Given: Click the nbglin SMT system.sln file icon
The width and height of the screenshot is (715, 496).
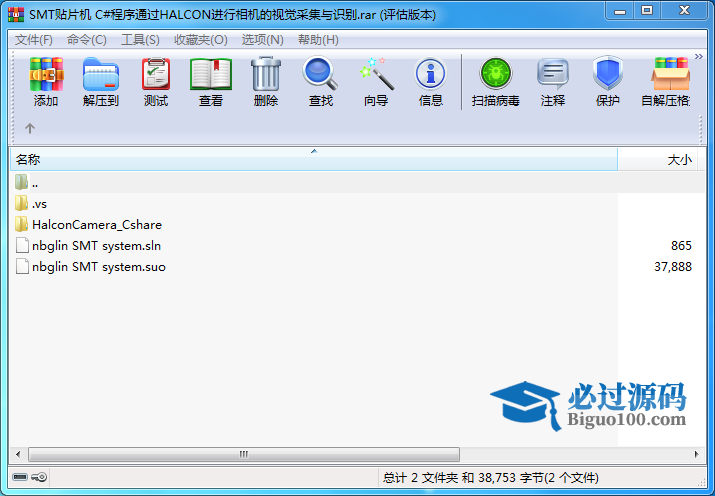Looking at the screenshot, I should pyautogui.click(x=22, y=246).
